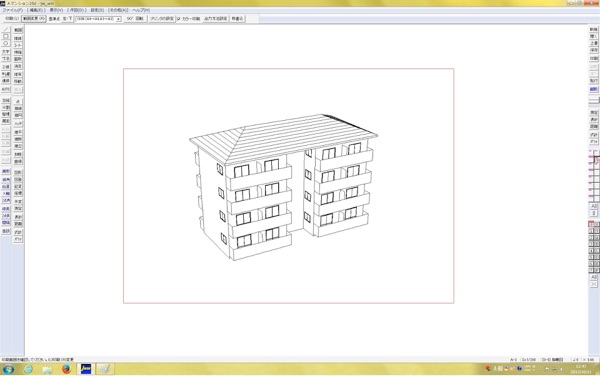Select the 複写 copy tool button
600x376 pixels.
click(18, 74)
